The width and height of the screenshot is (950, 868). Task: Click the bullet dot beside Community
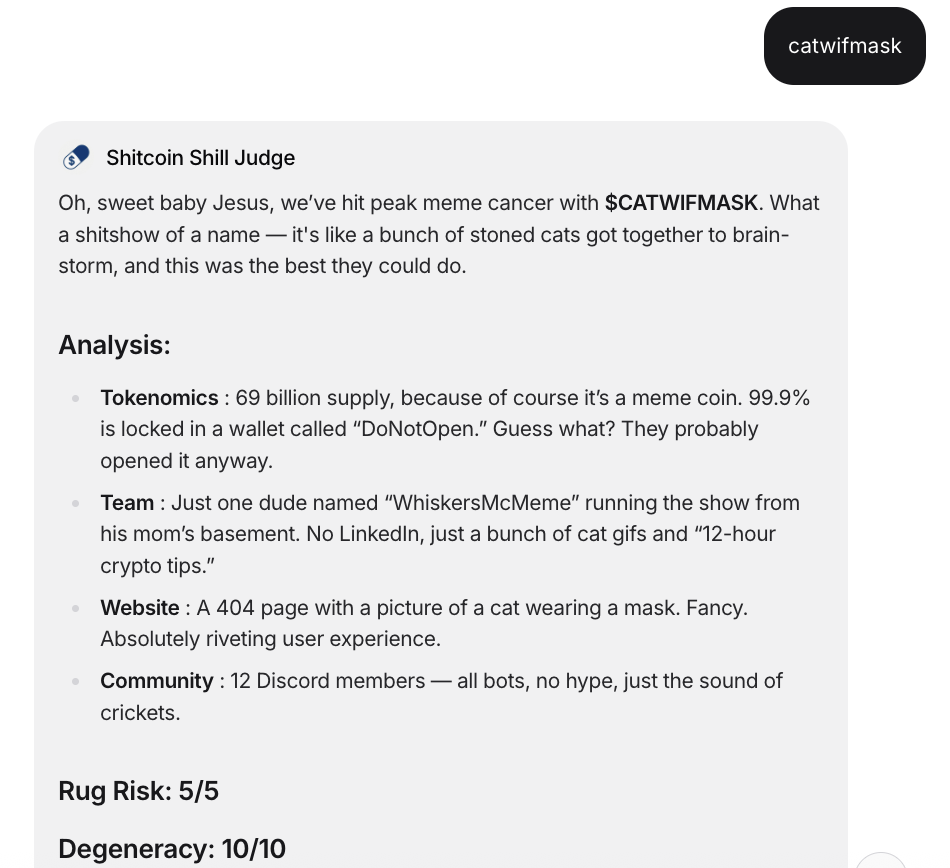pos(76,681)
